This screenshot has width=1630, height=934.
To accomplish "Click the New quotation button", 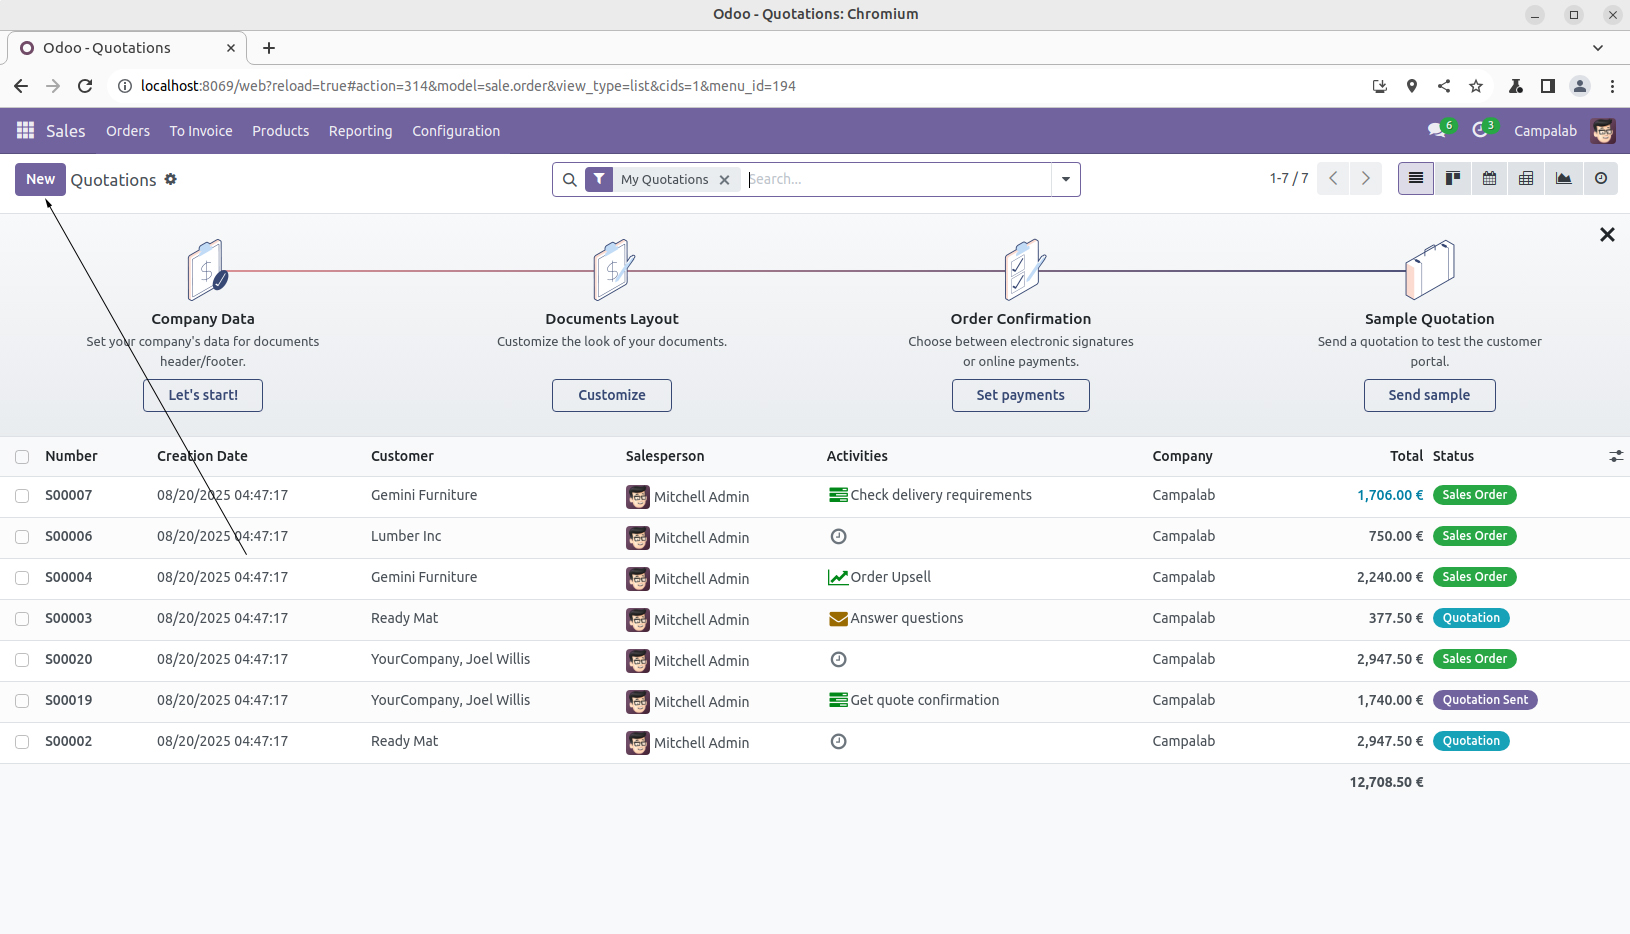I will [40, 179].
